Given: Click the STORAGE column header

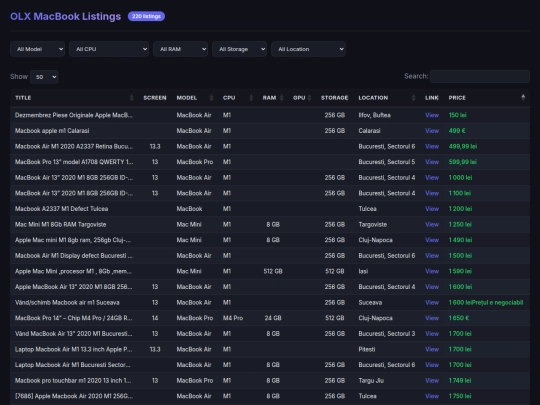Looking at the screenshot, I should (334, 98).
